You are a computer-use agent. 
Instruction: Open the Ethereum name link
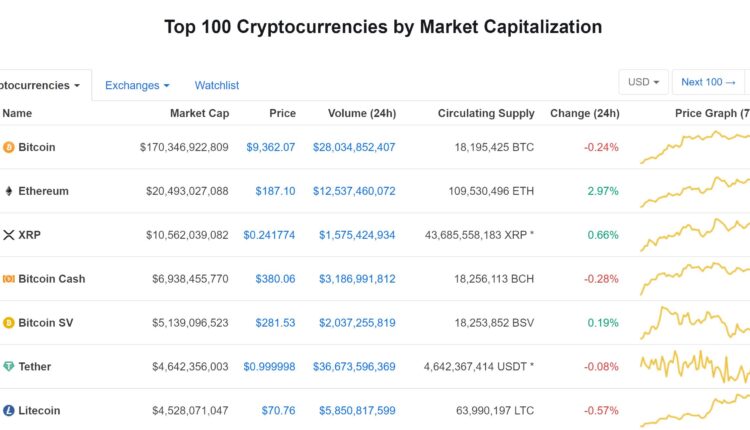[43, 191]
